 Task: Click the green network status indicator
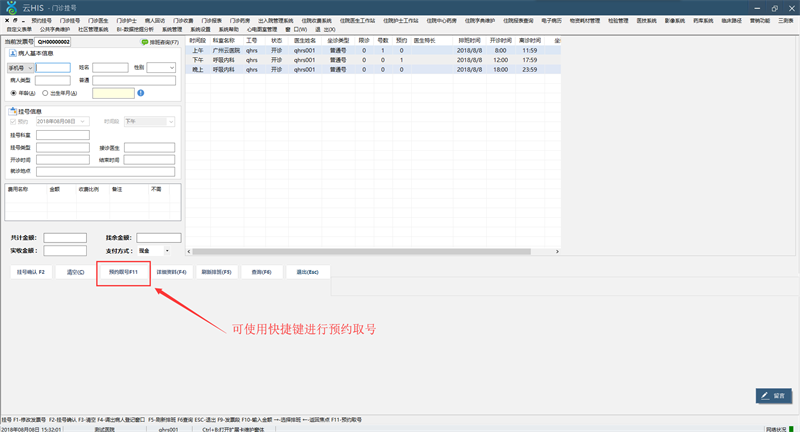coord(792,429)
